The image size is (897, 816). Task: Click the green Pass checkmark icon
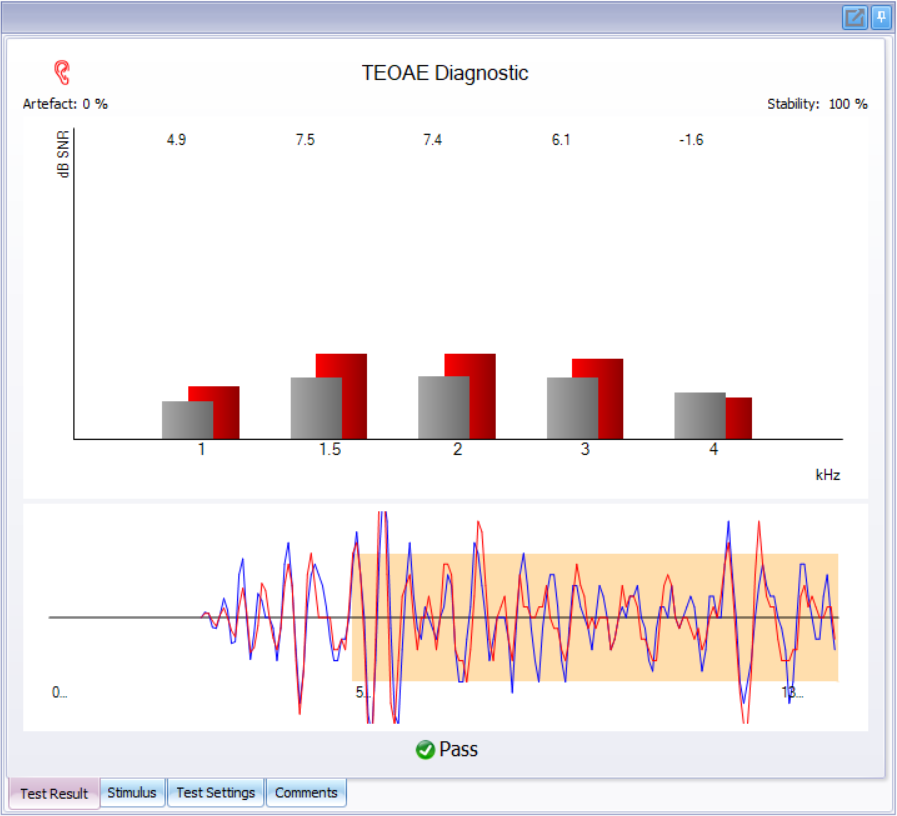[425, 750]
